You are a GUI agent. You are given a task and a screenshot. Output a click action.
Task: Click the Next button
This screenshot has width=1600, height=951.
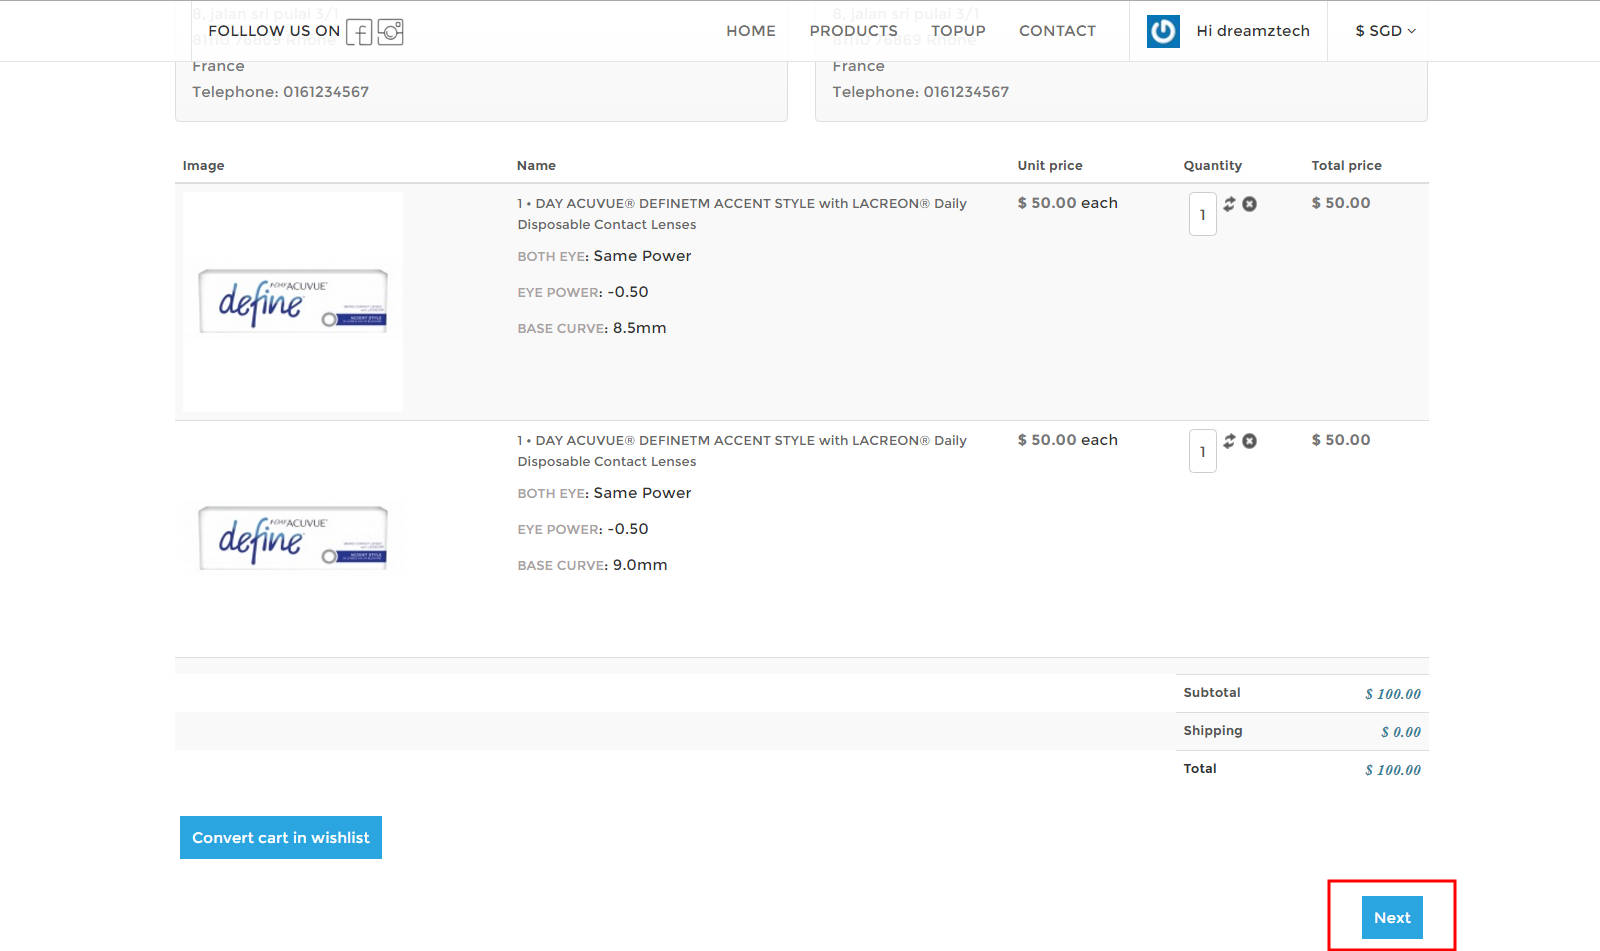tap(1391, 917)
